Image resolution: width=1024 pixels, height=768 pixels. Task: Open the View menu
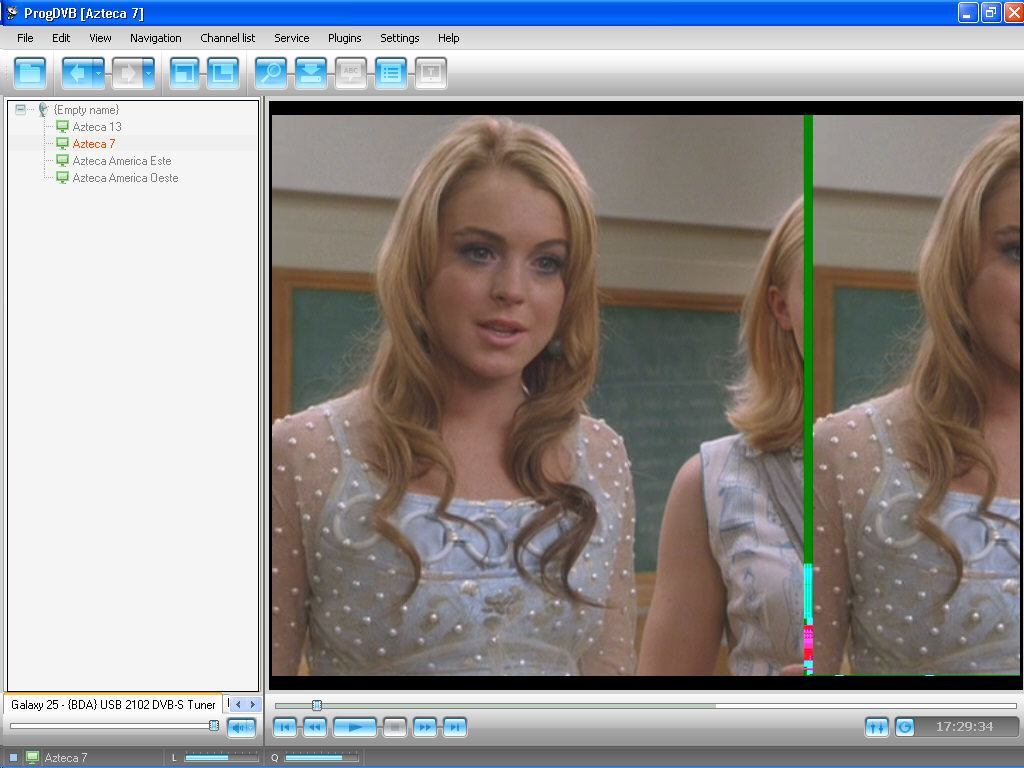(x=100, y=38)
